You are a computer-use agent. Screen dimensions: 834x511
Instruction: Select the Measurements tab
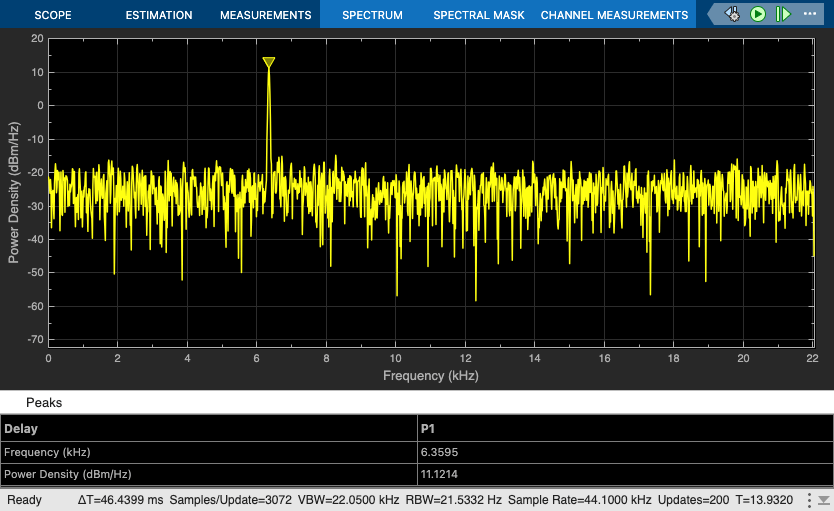[x=265, y=15]
